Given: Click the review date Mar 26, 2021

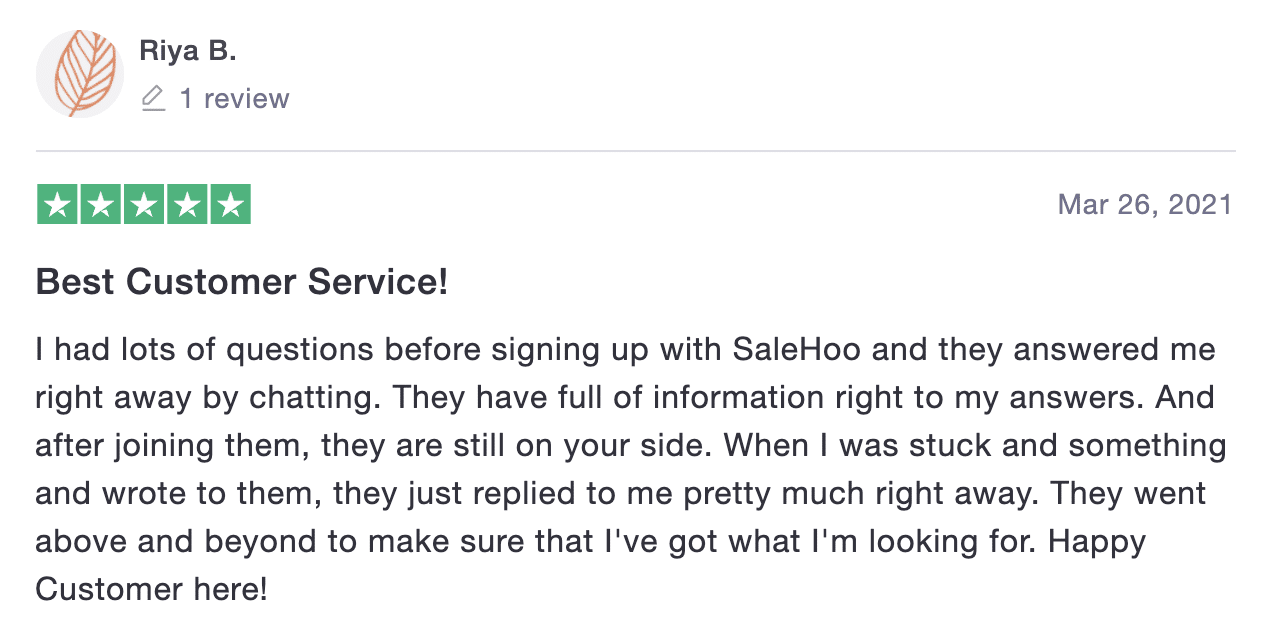Looking at the screenshot, I should click(x=1145, y=205).
